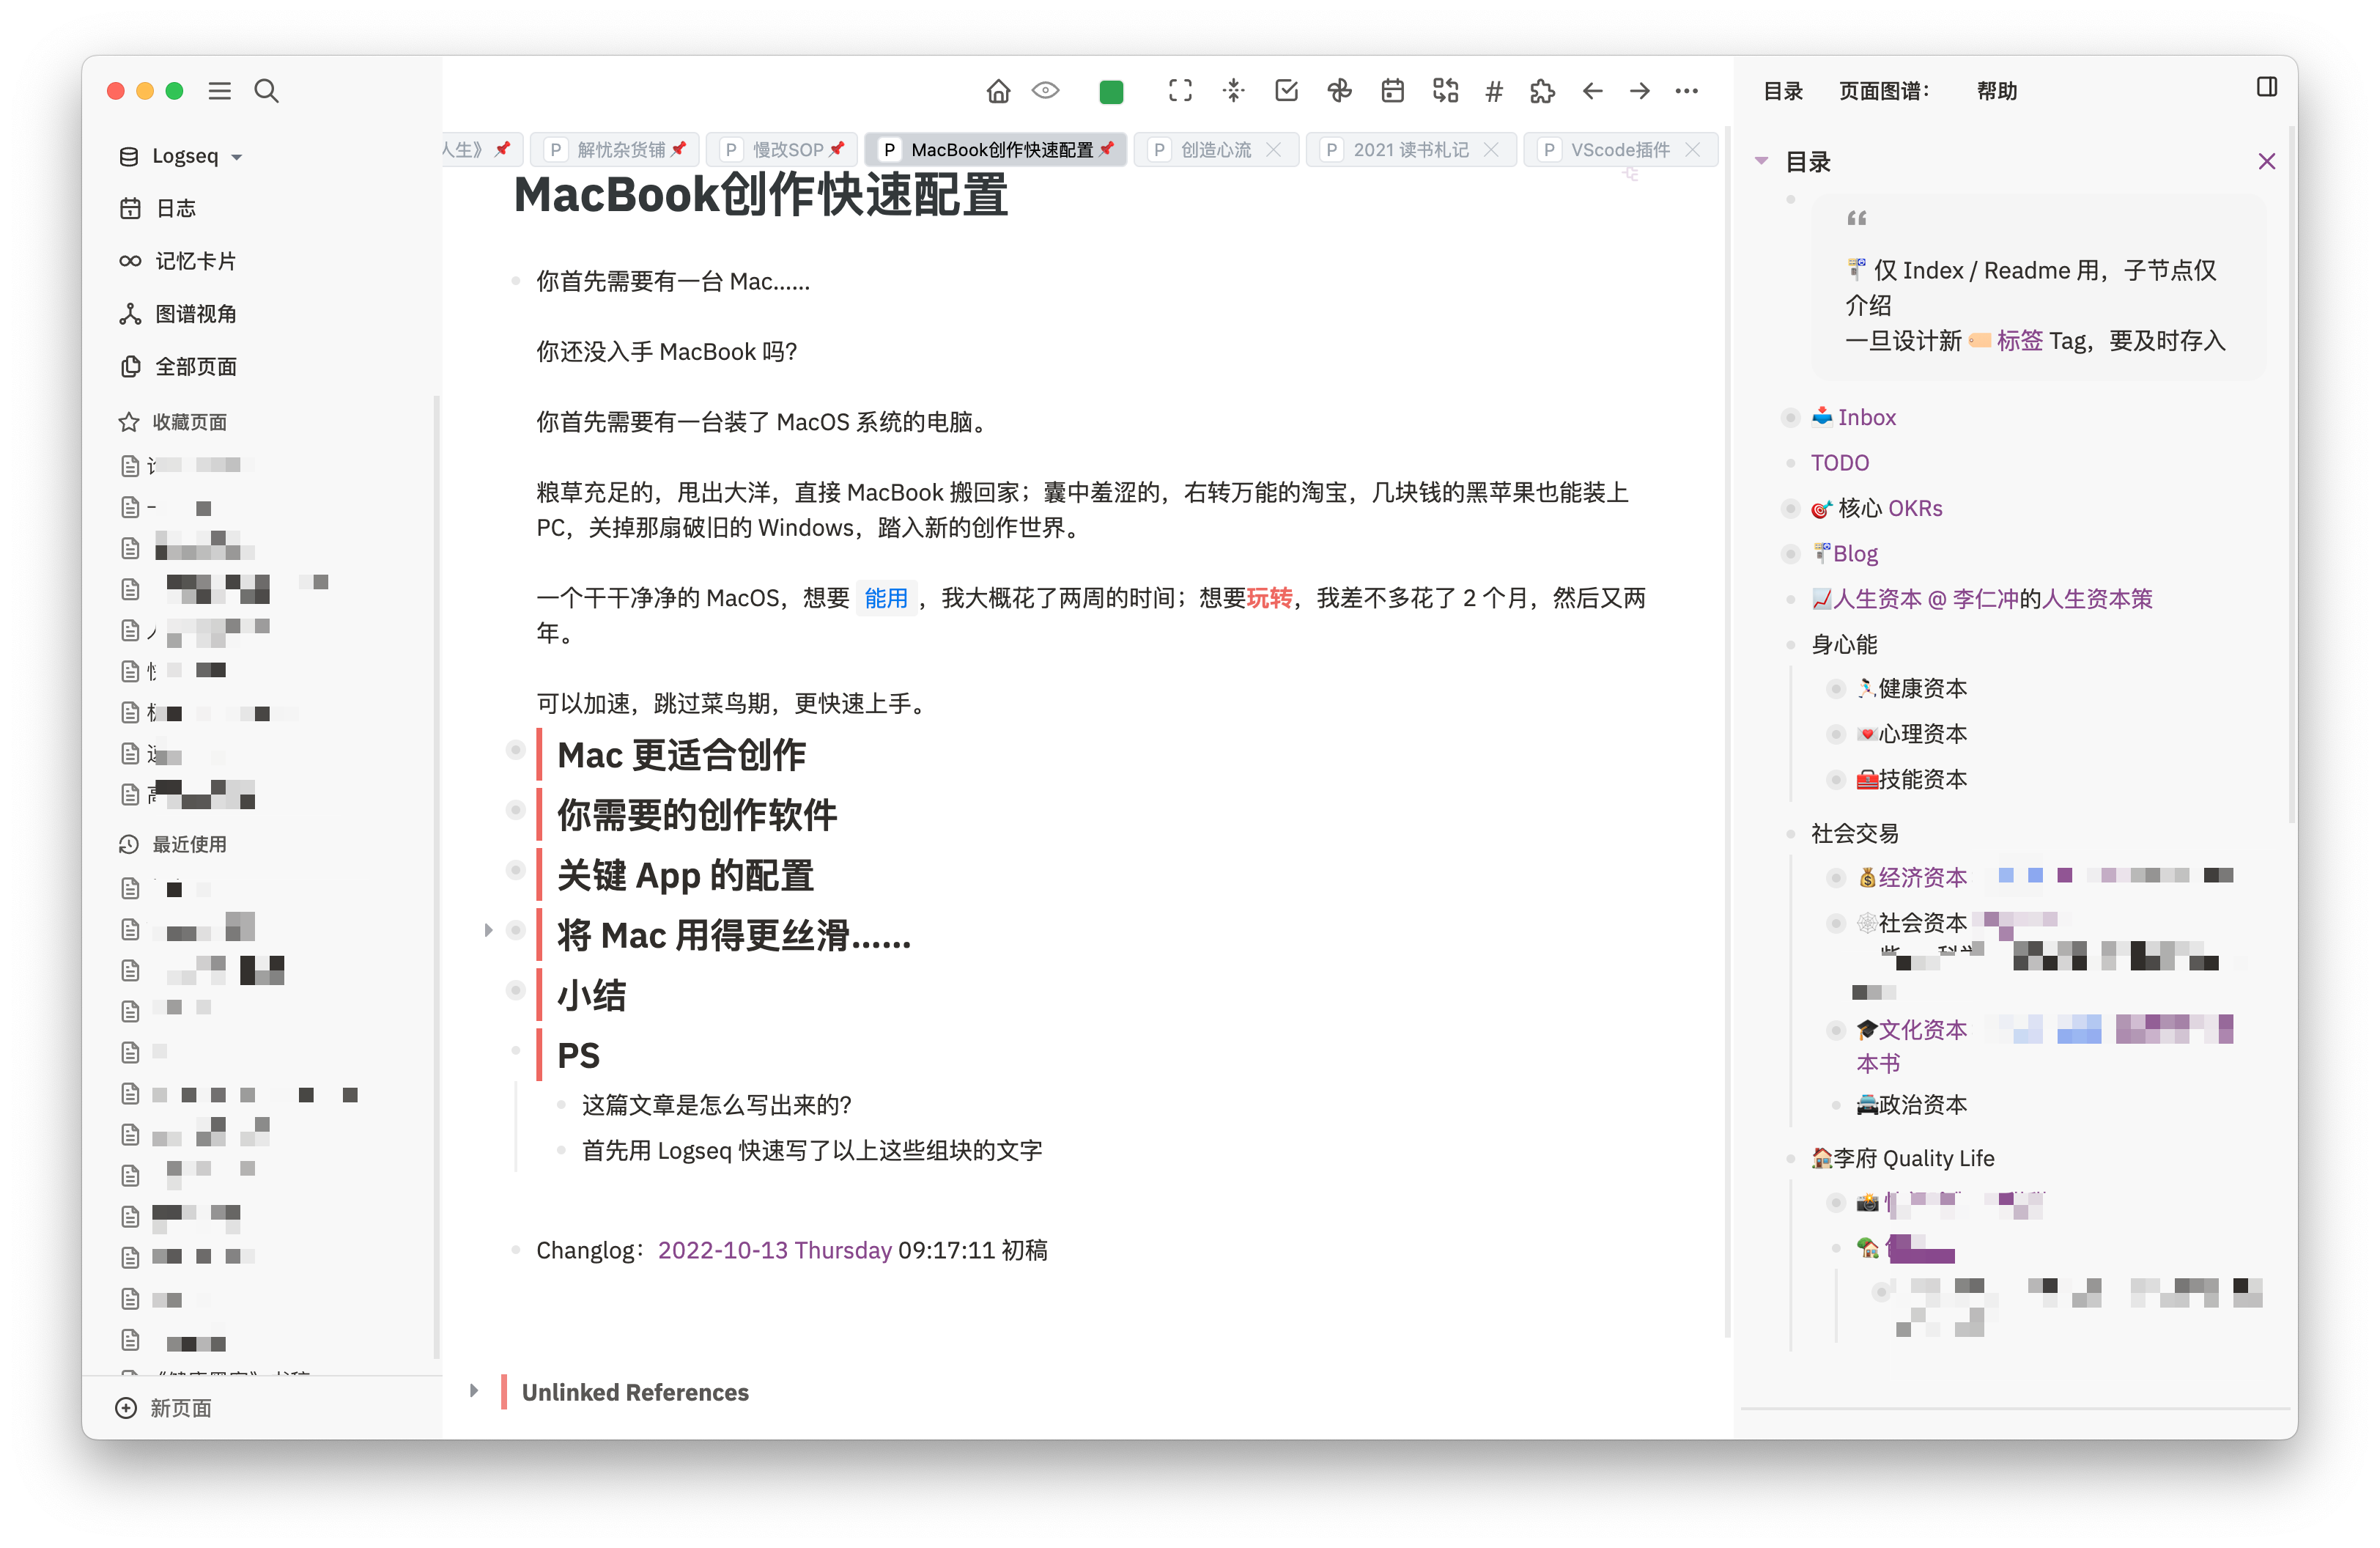The image size is (2380, 1548).
Task: Click the pinwheel fan toolbar icon
Action: coord(1339,91)
